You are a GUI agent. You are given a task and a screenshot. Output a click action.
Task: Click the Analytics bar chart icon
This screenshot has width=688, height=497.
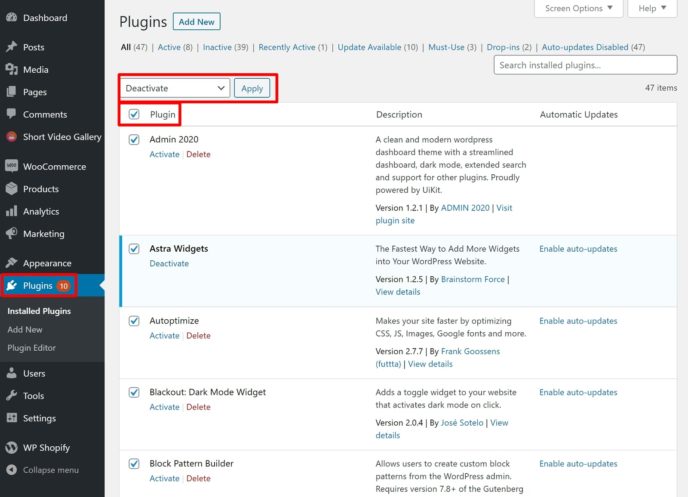pos(12,211)
